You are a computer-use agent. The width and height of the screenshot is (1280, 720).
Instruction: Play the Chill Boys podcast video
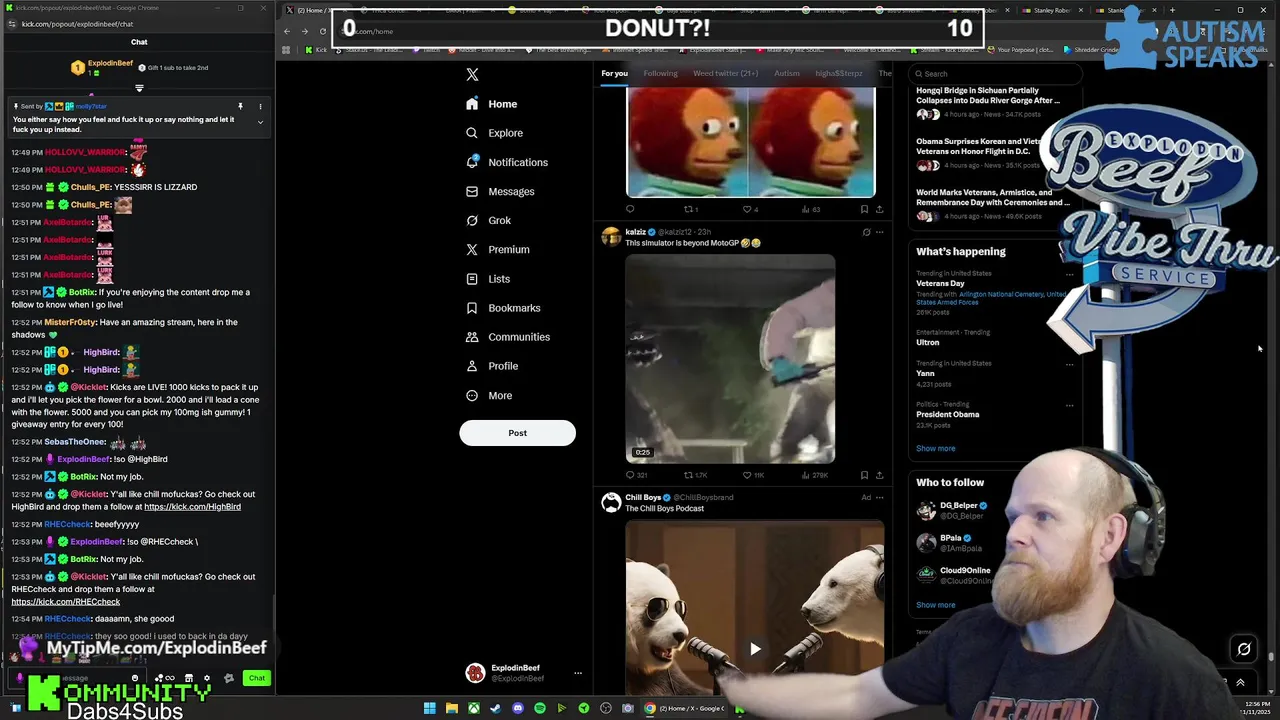click(755, 649)
